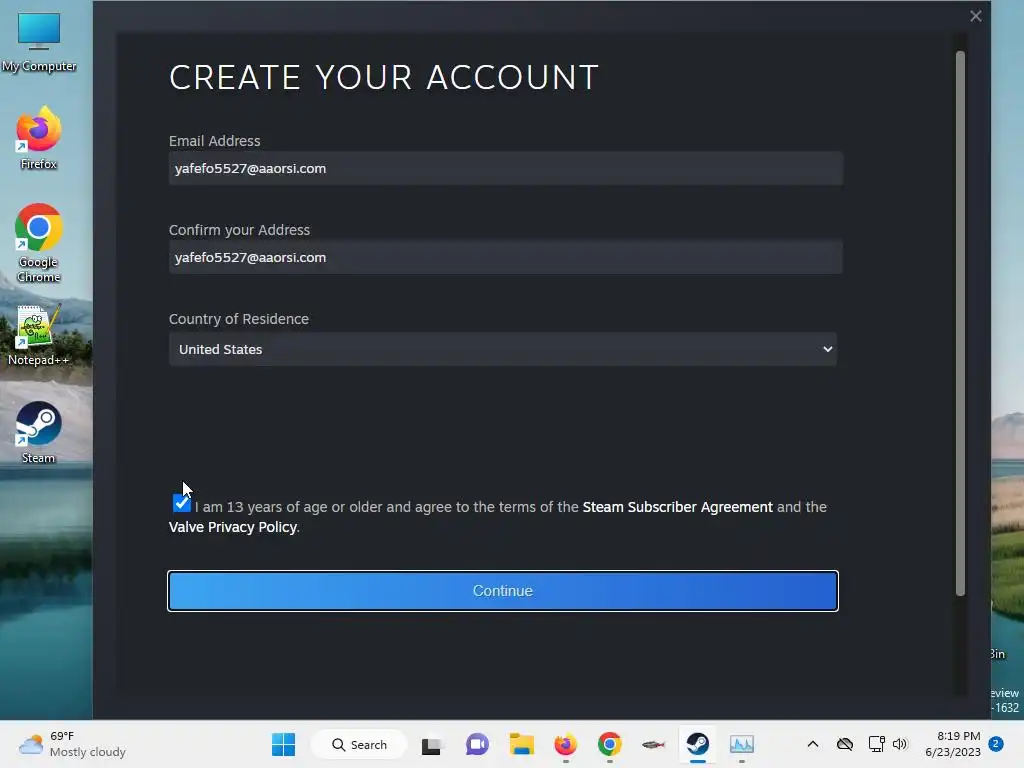
Task: Open the performance monitor taskbar app
Action: click(x=742, y=744)
